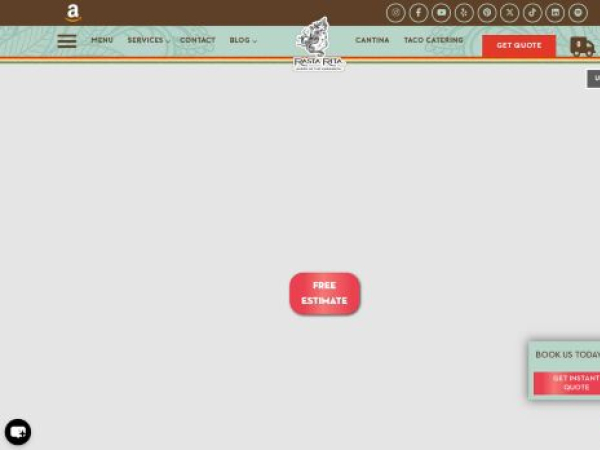Click the food truck icon
This screenshot has height=450, width=600.
[x=582, y=46]
